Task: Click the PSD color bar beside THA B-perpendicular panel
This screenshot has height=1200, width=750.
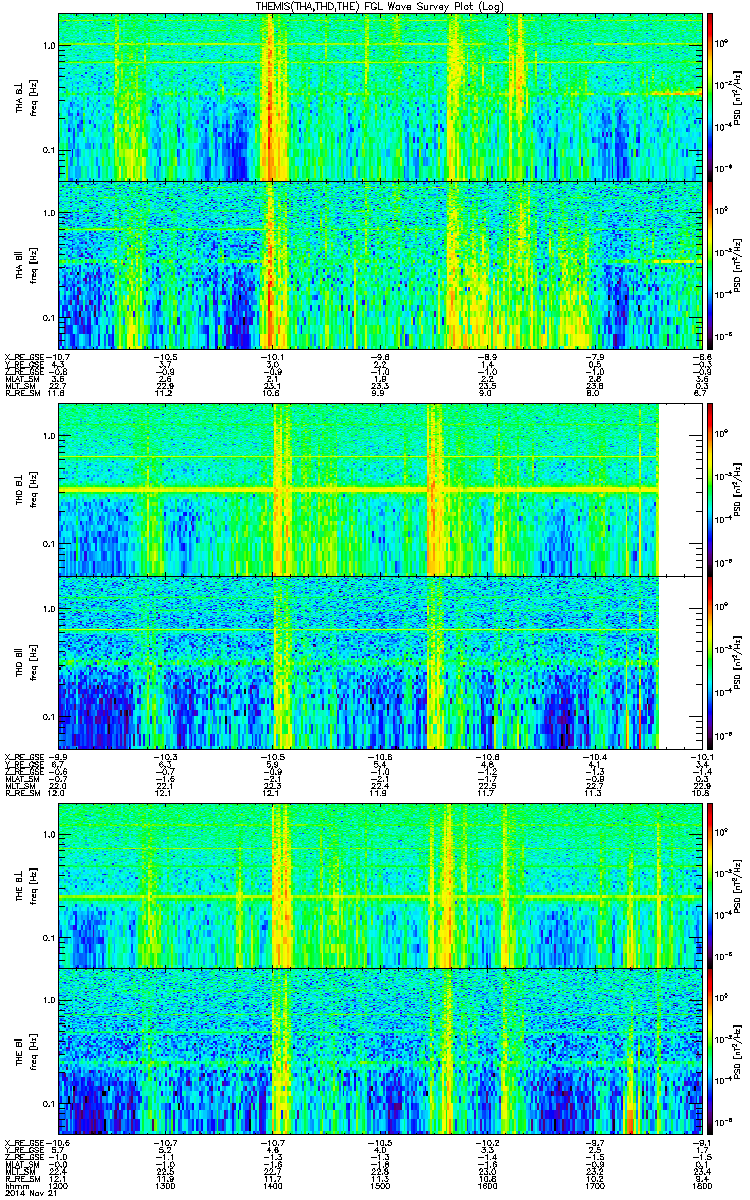Action: click(710, 97)
